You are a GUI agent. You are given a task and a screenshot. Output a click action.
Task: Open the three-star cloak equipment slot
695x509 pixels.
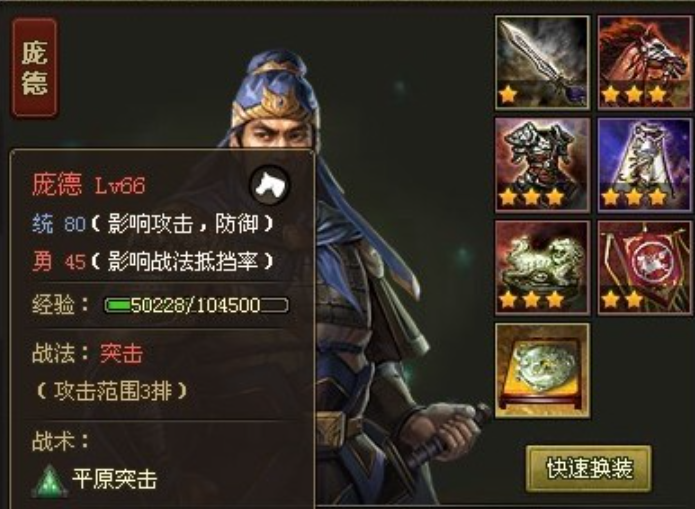click(645, 165)
